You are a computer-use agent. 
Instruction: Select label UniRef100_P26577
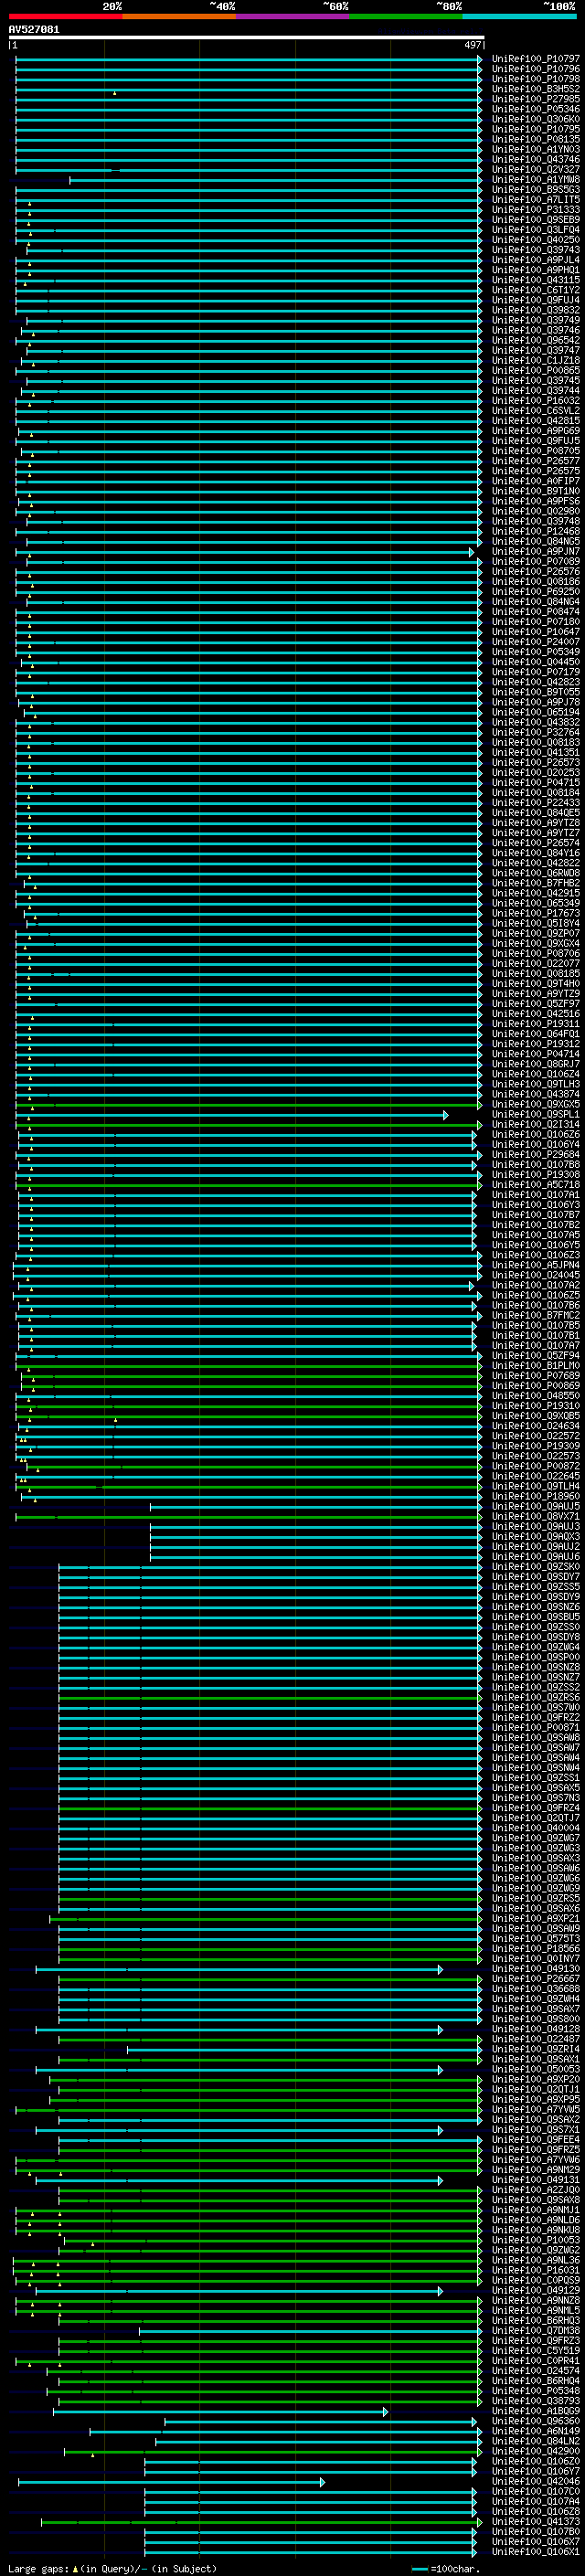(x=536, y=461)
